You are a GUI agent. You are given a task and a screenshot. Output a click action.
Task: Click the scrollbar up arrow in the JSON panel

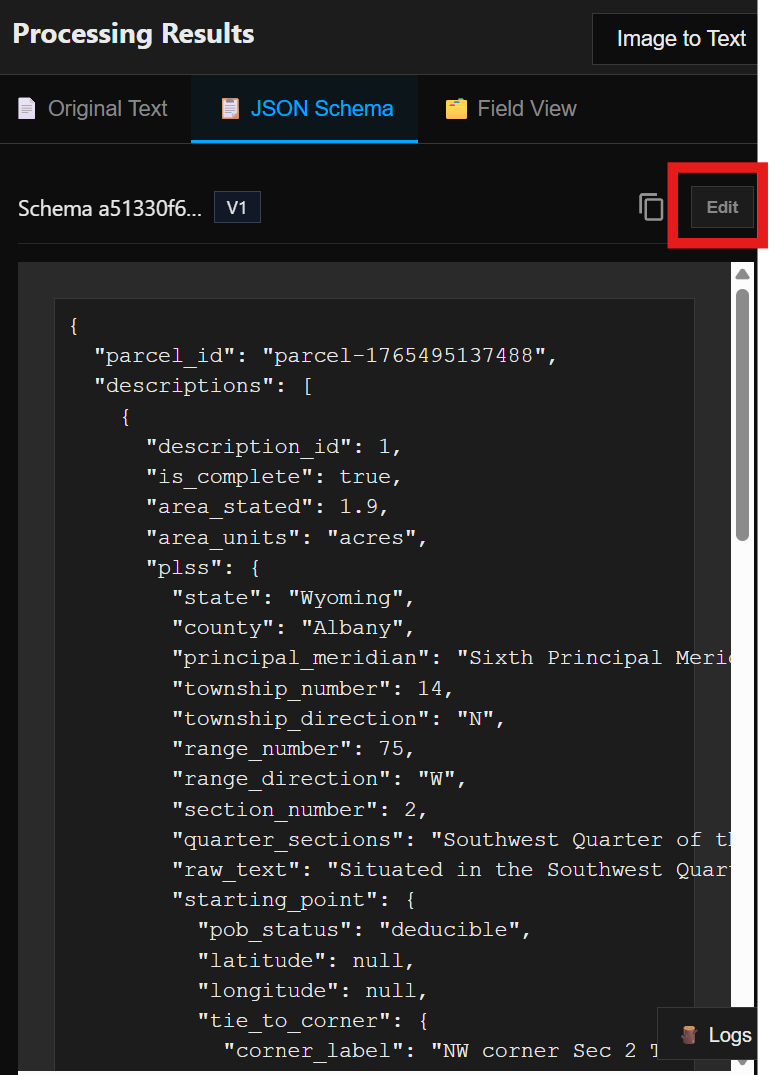(x=742, y=274)
